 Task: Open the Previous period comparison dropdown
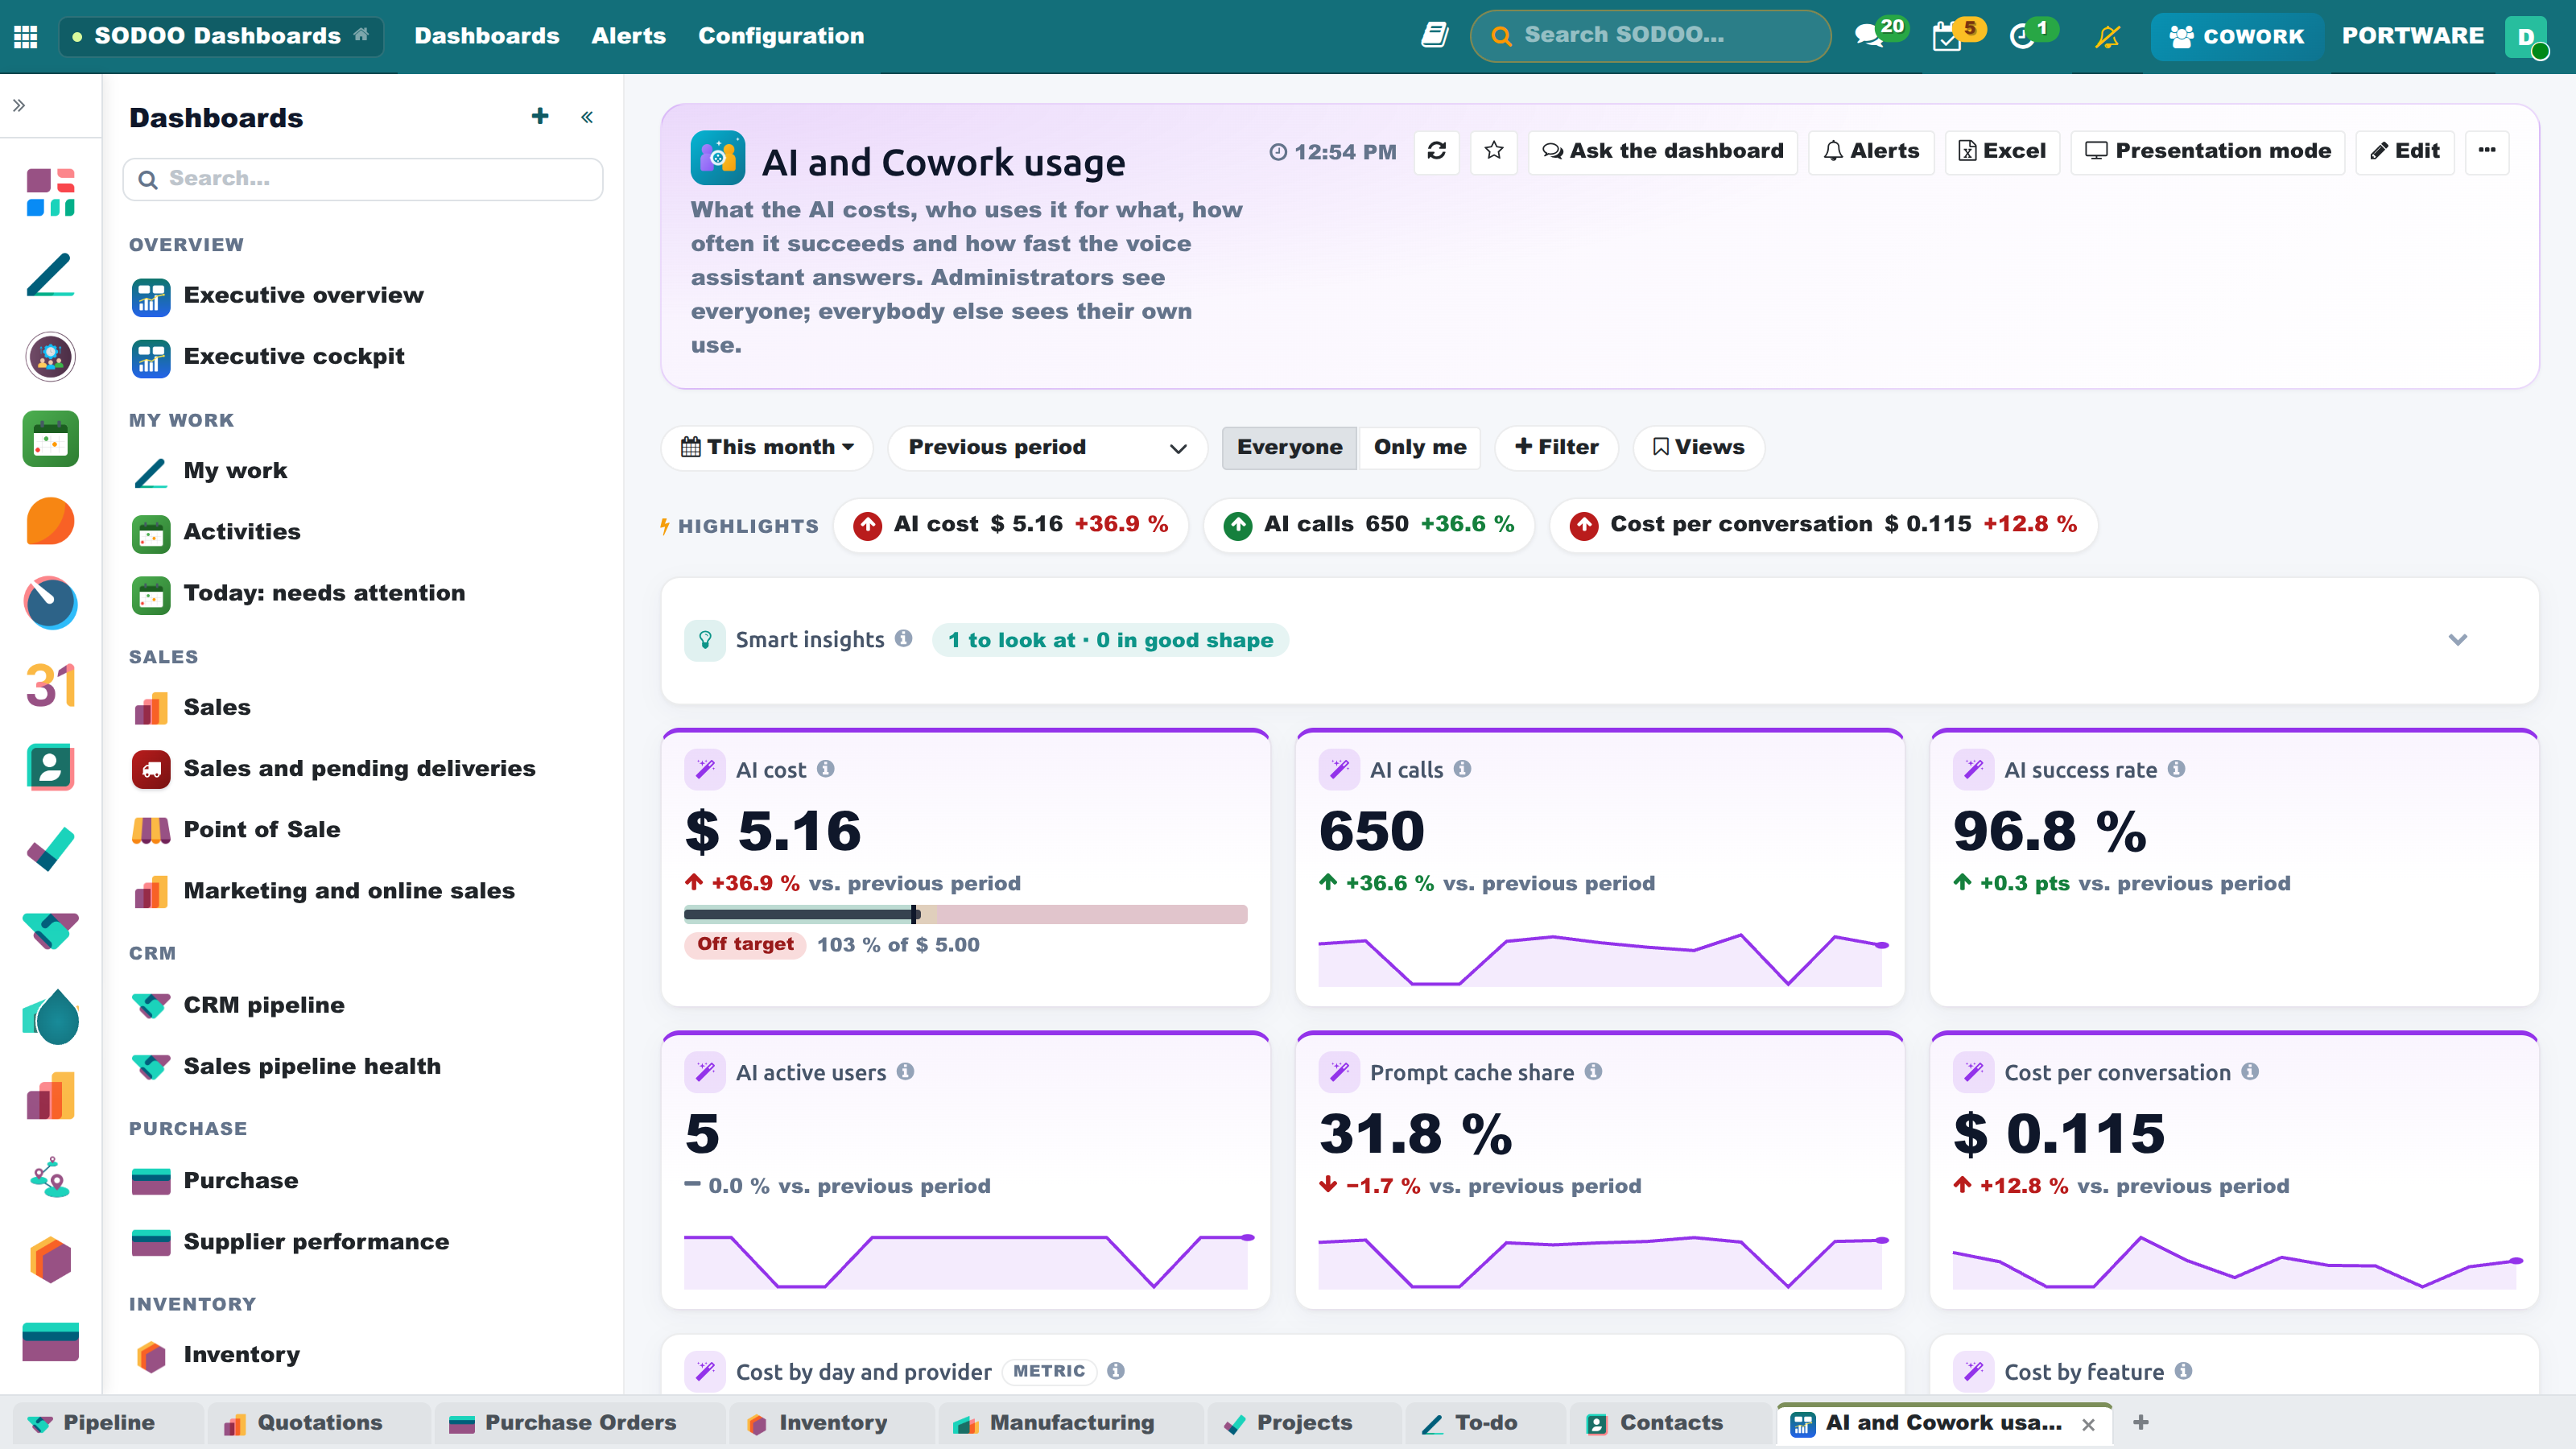1047,447
